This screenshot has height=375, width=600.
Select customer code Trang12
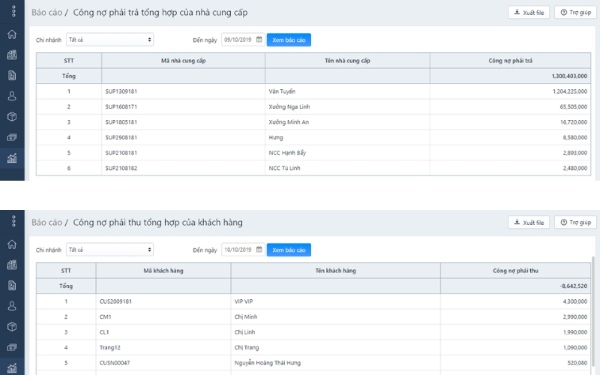110,347
